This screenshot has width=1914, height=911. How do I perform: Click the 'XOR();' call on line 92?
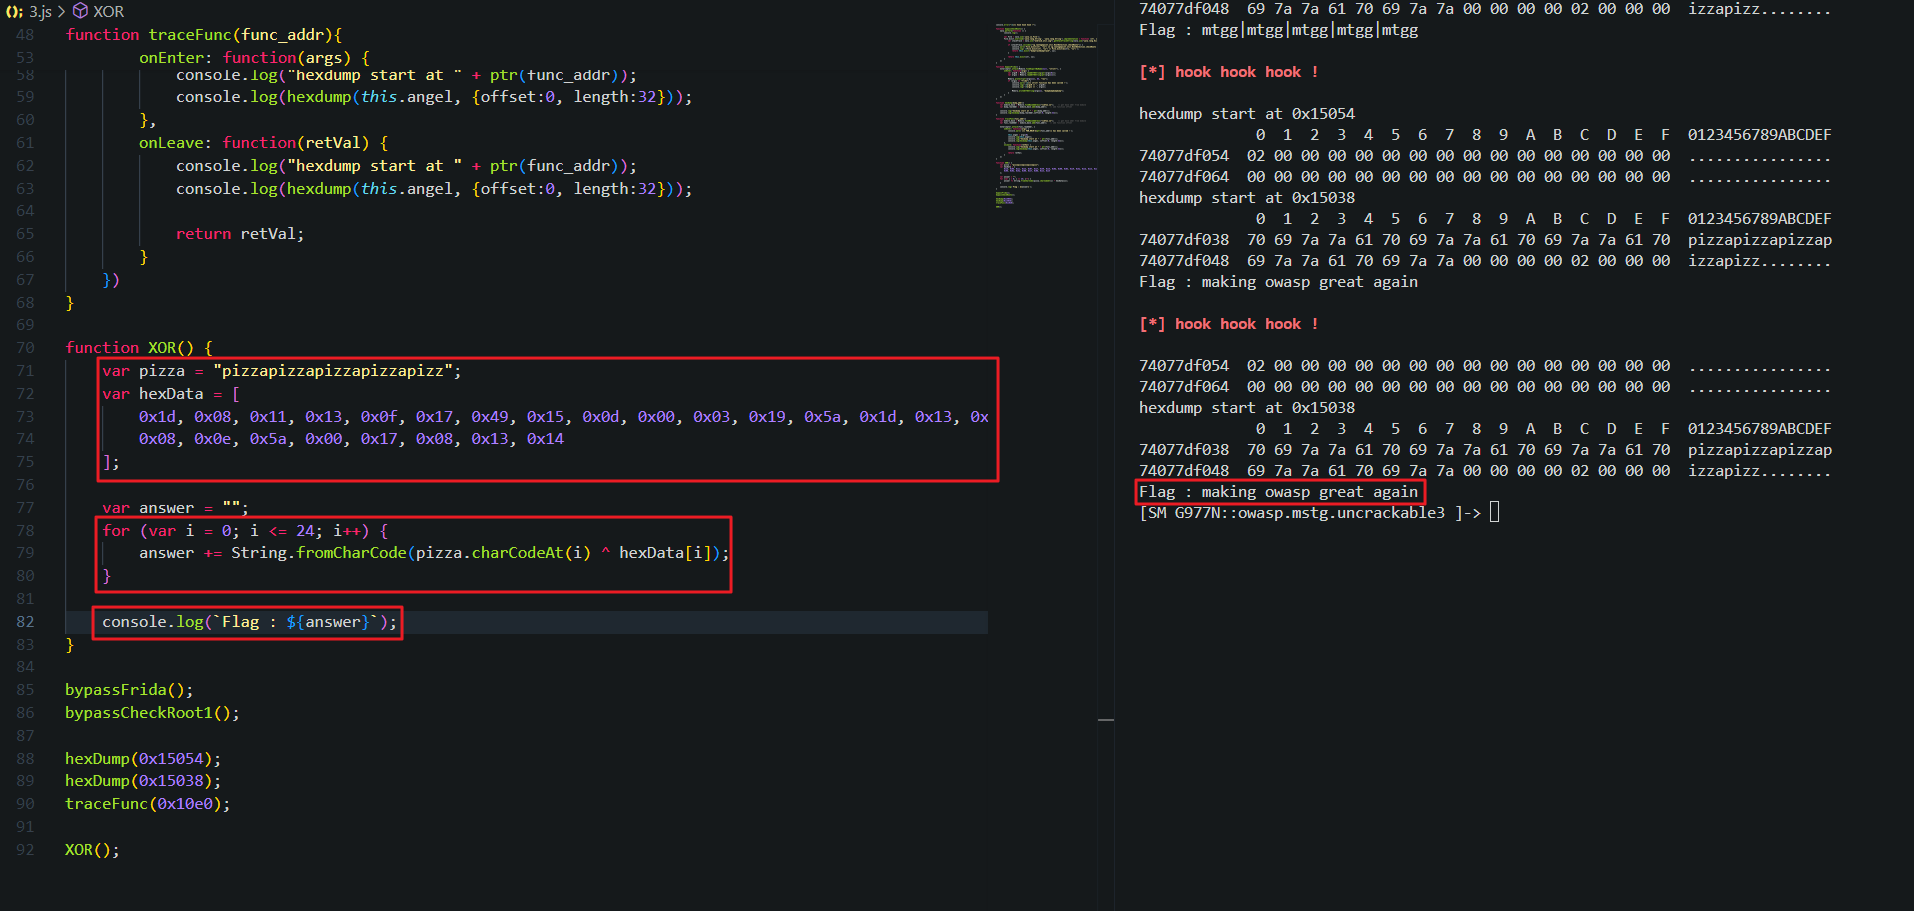click(x=92, y=850)
